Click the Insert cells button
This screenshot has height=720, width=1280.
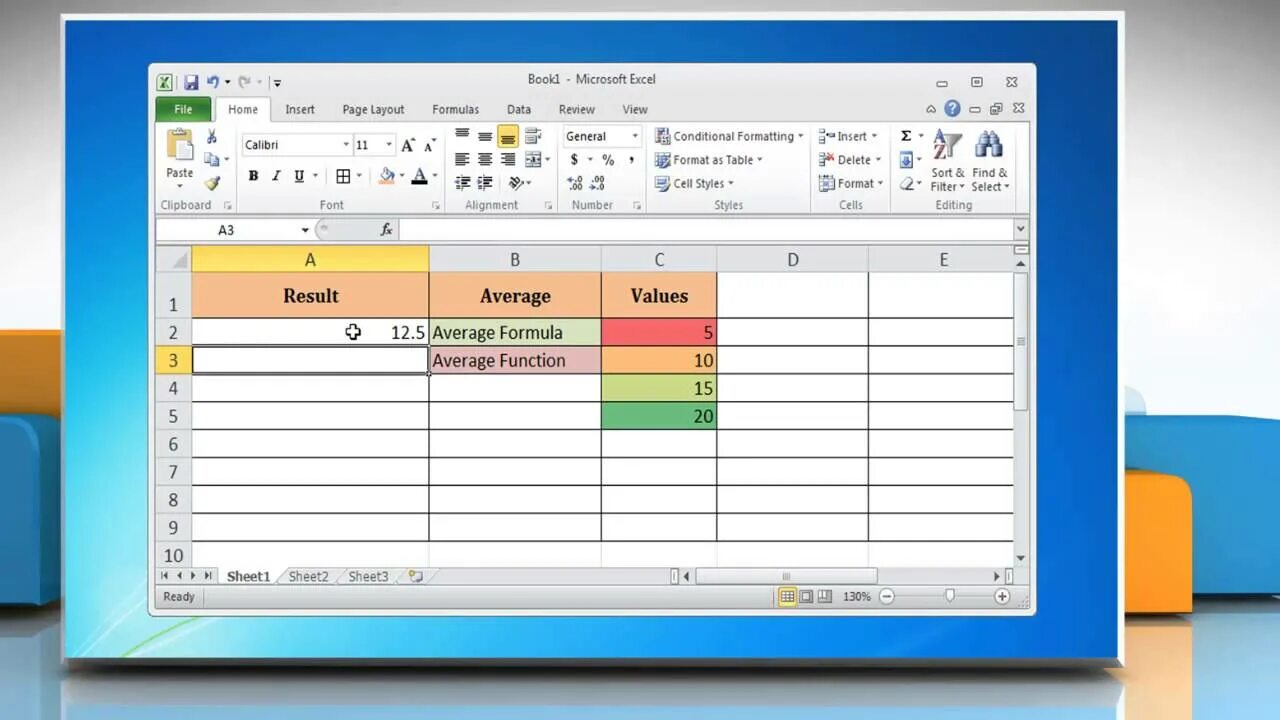(847, 136)
